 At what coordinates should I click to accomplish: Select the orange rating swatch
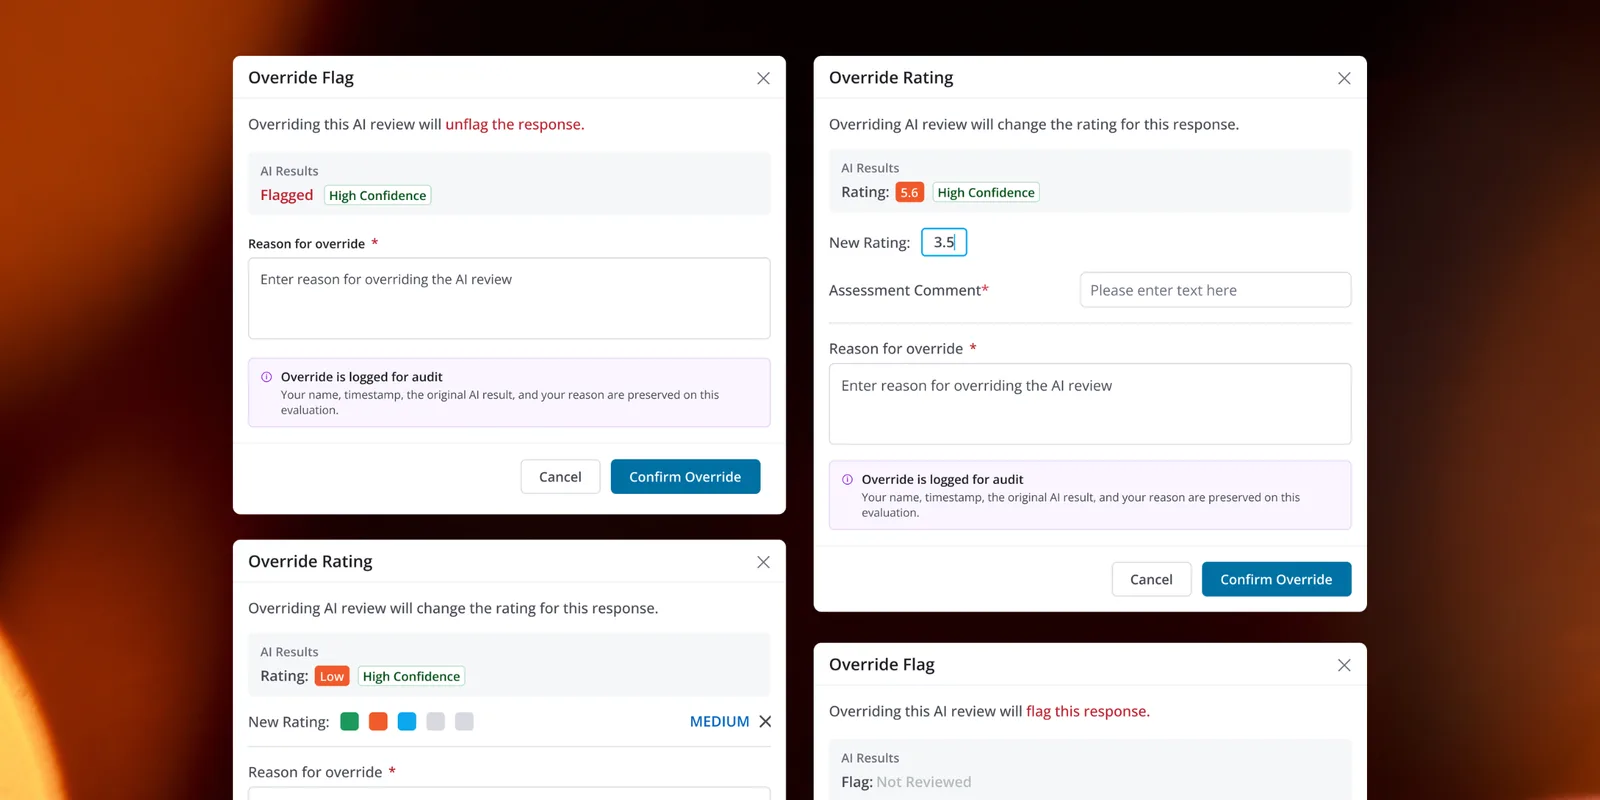pos(378,721)
